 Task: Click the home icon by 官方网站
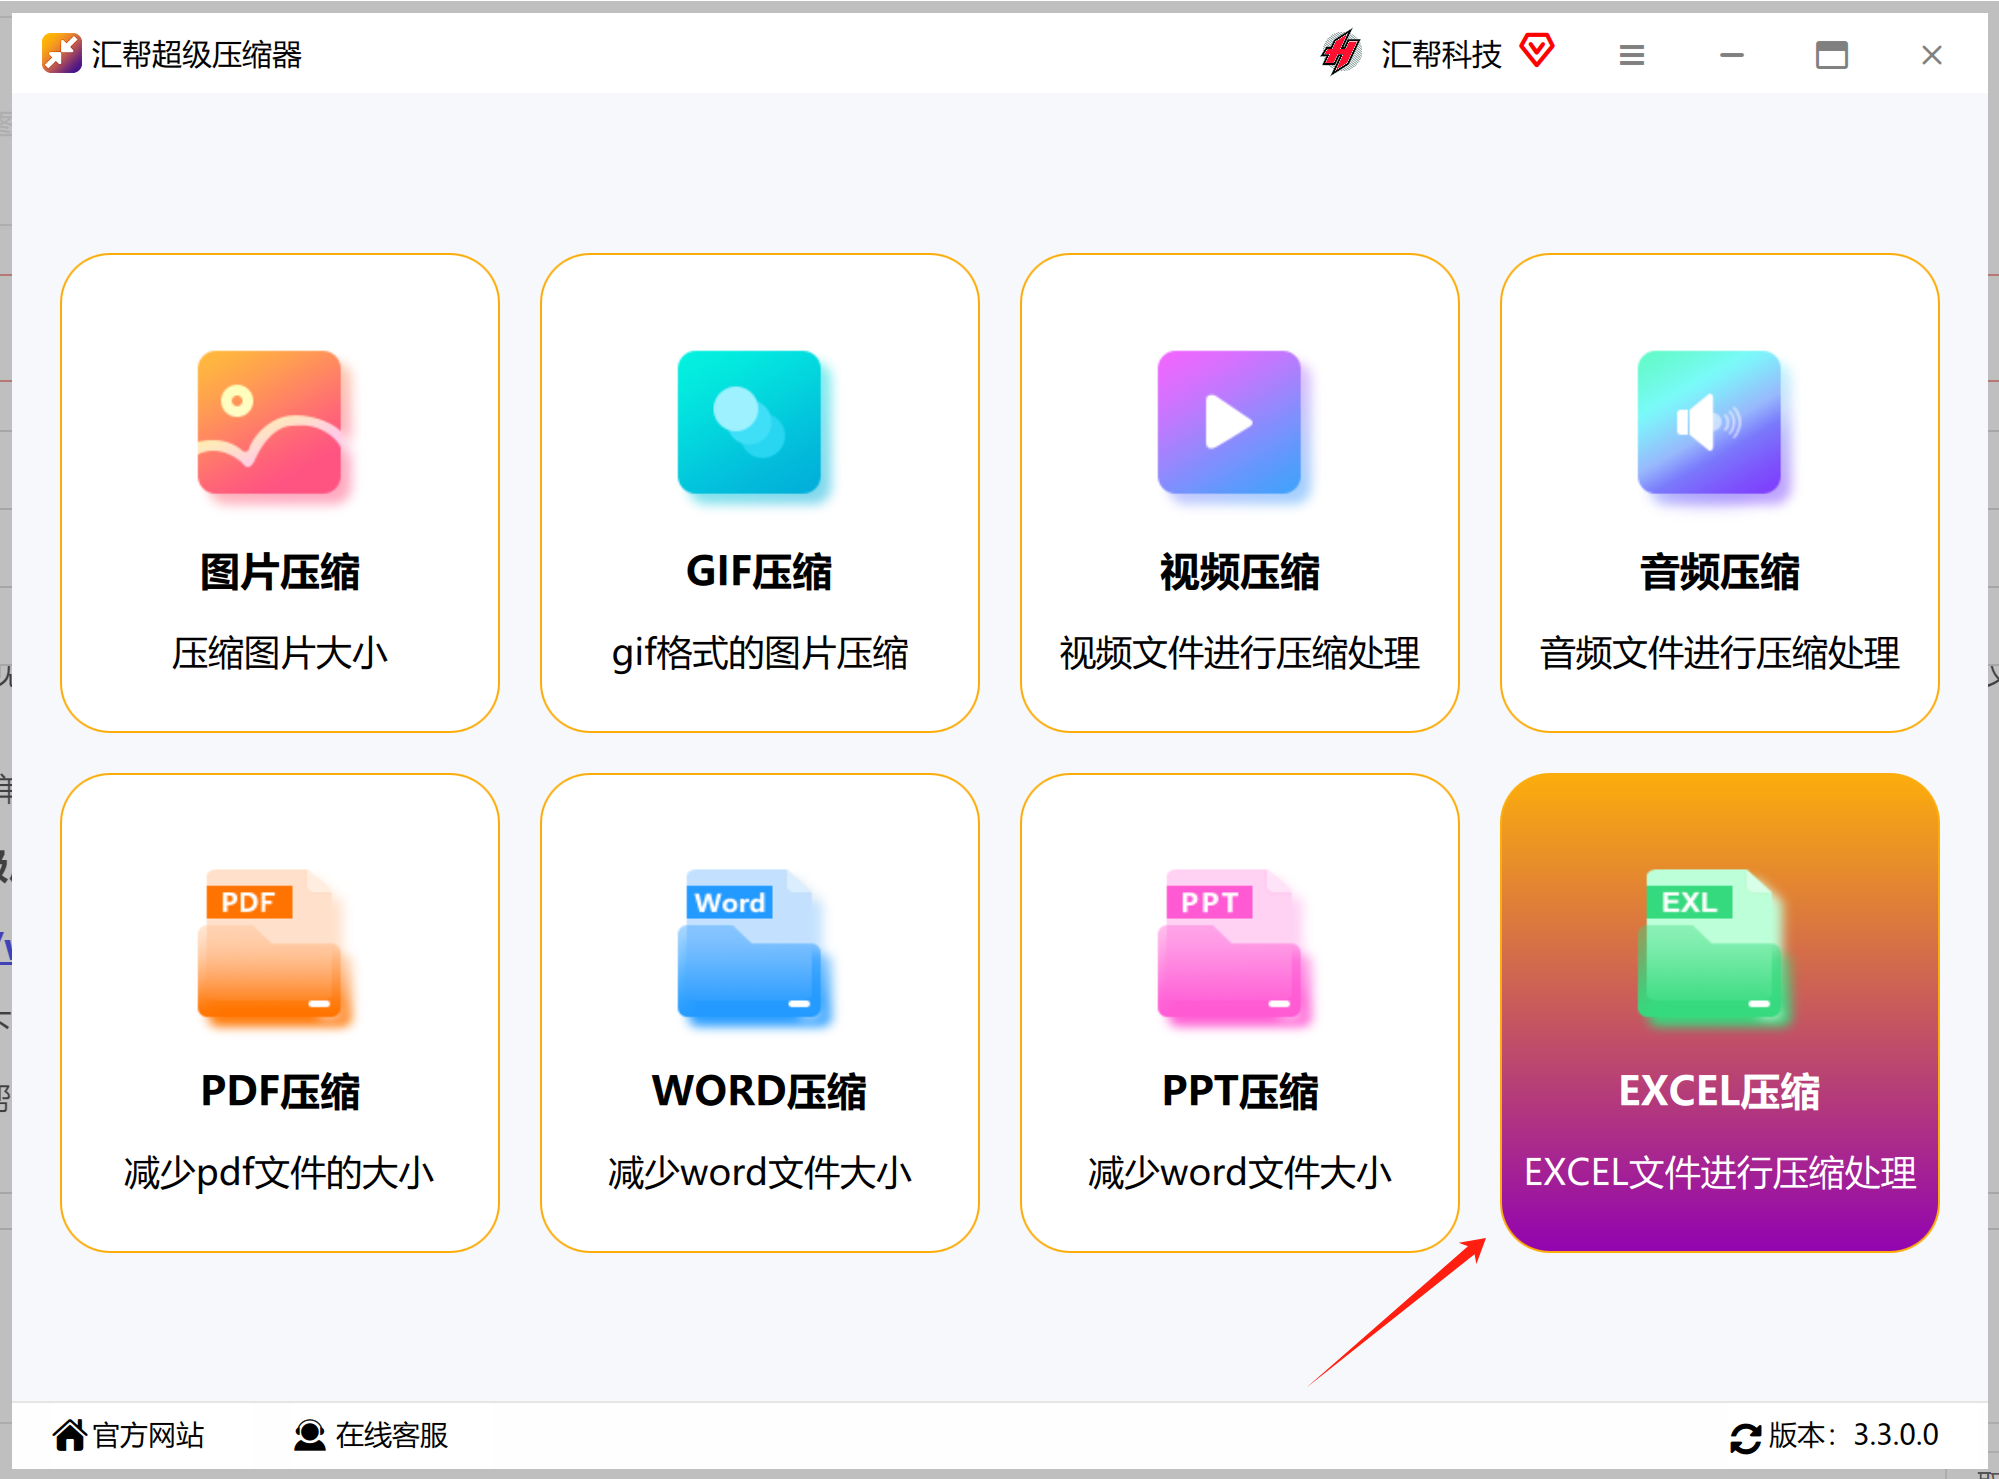[x=70, y=1435]
